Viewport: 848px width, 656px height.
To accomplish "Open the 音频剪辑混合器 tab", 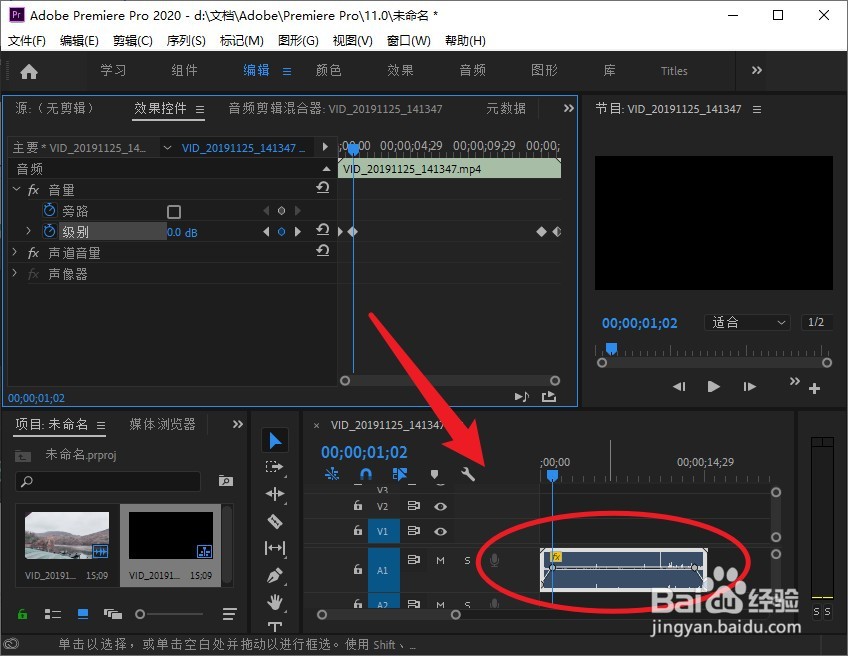I will [335, 109].
